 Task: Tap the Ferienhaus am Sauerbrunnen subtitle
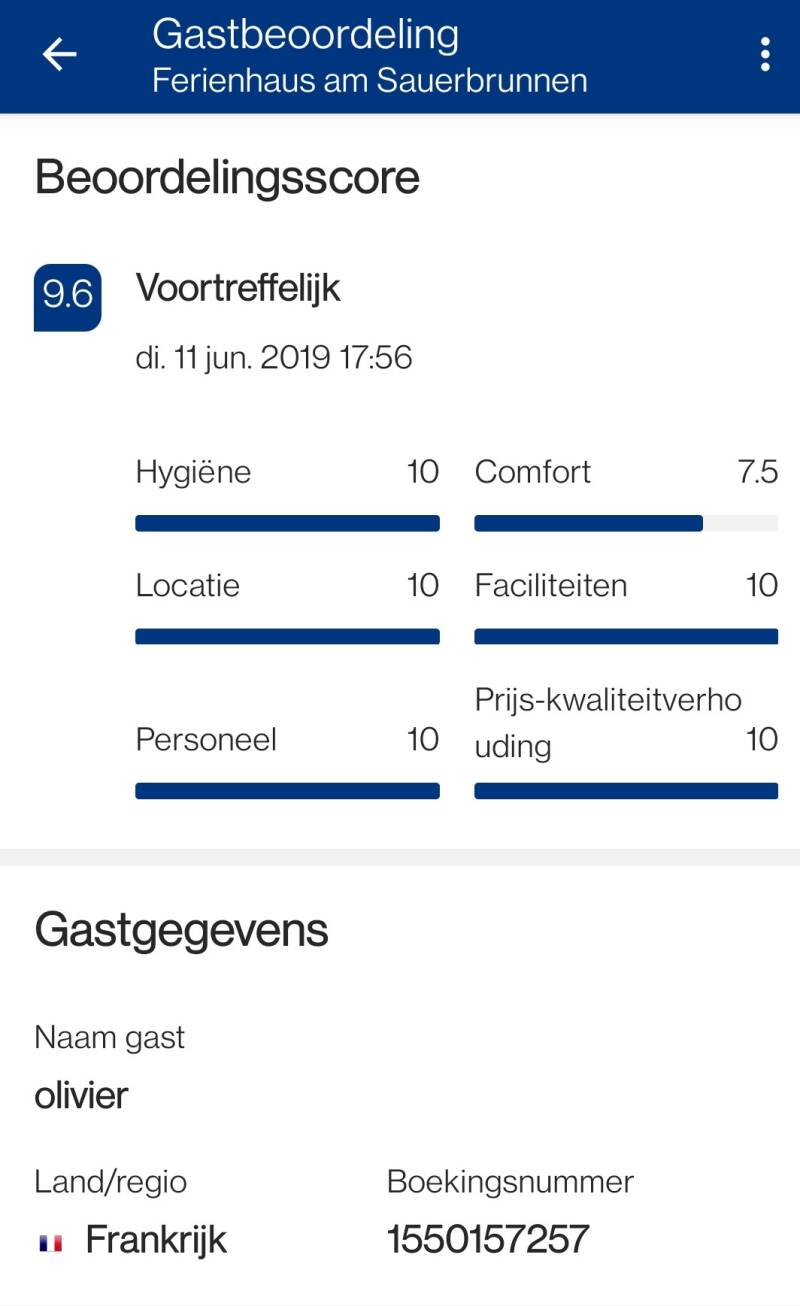click(x=369, y=81)
